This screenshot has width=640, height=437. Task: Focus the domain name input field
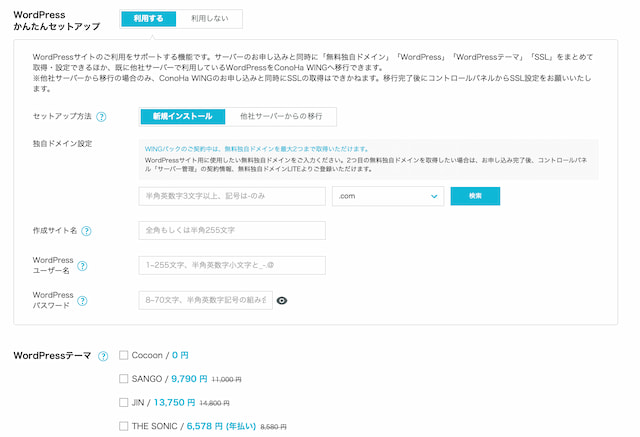click(232, 196)
